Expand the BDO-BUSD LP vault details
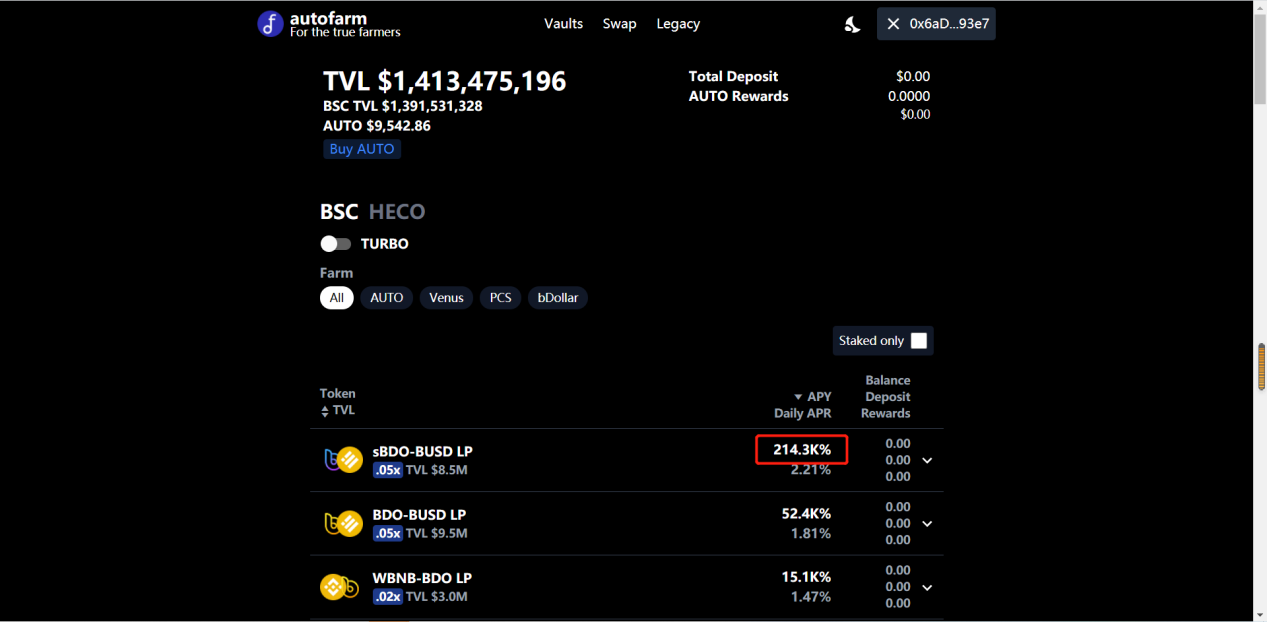 (x=927, y=524)
